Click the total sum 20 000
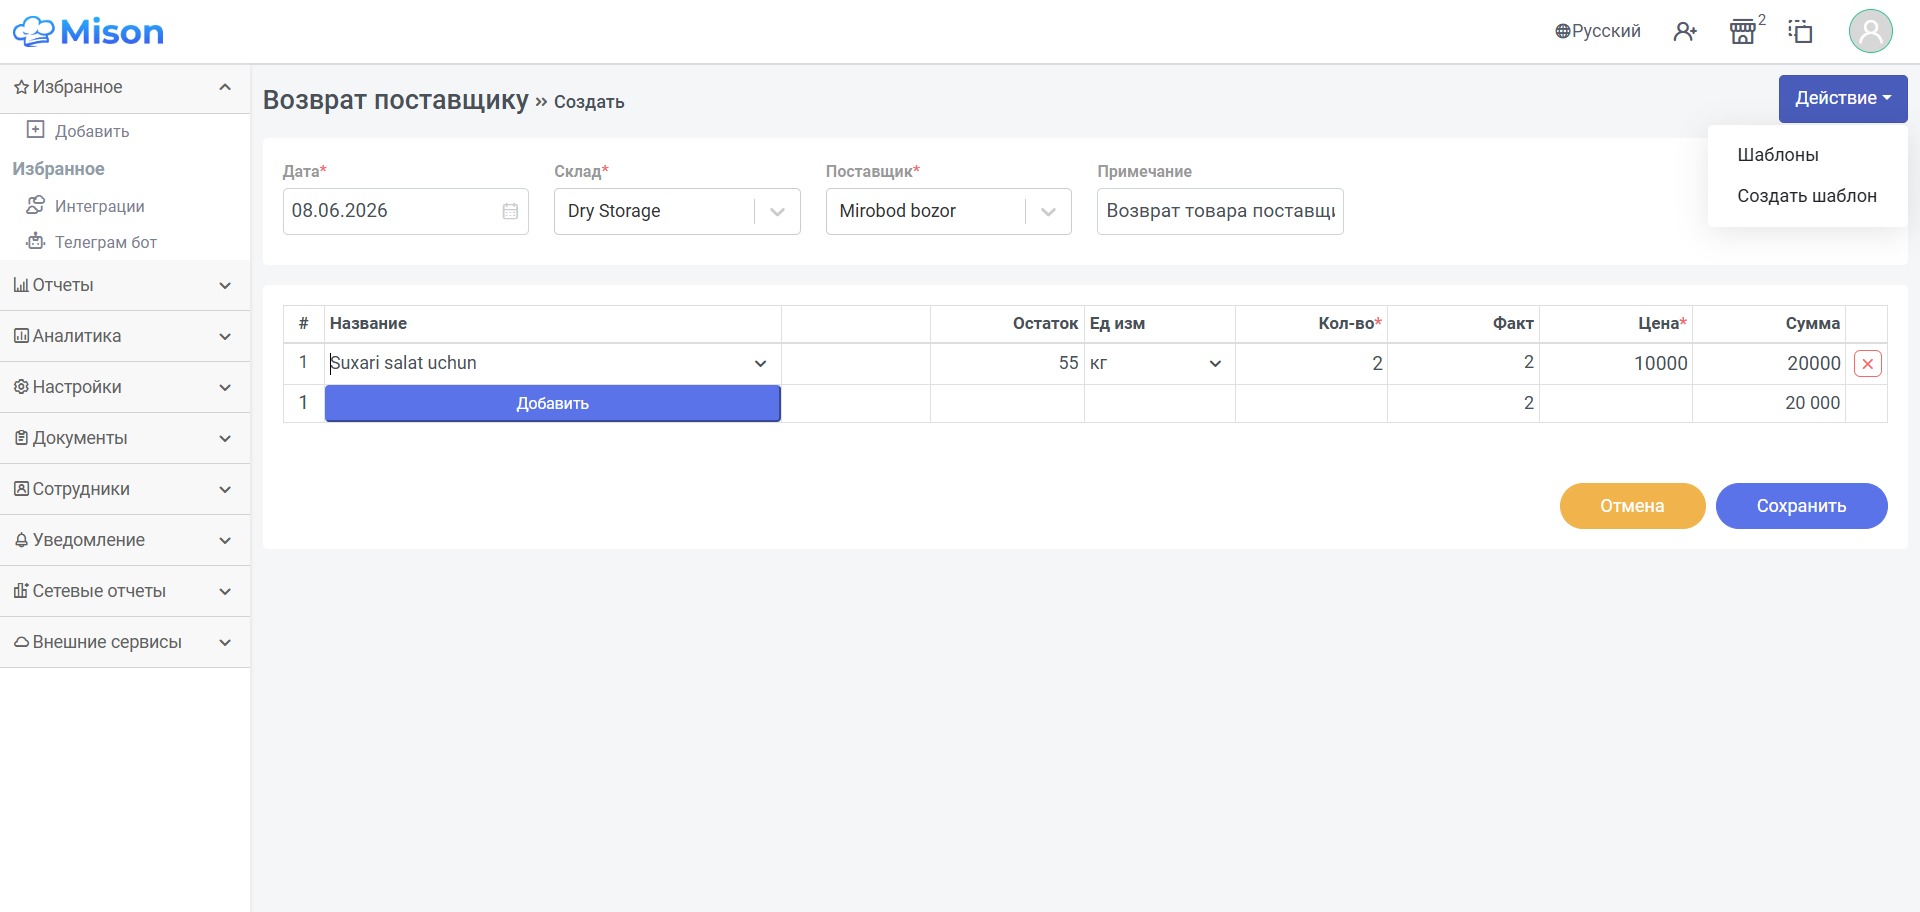The width and height of the screenshot is (1920, 912). point(1812,403)
